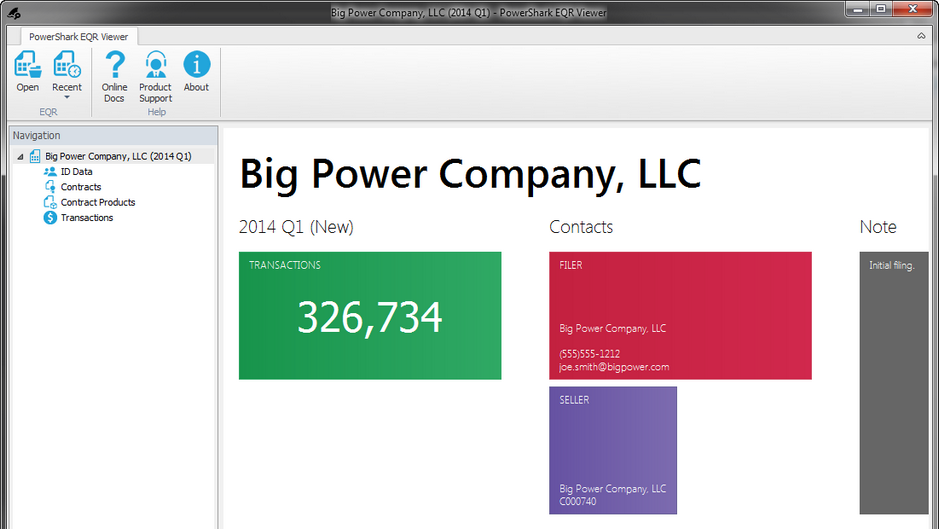939x529 pixels.
Task: Open the purple Seller contact tile
Action: click(x=613, y=451)
